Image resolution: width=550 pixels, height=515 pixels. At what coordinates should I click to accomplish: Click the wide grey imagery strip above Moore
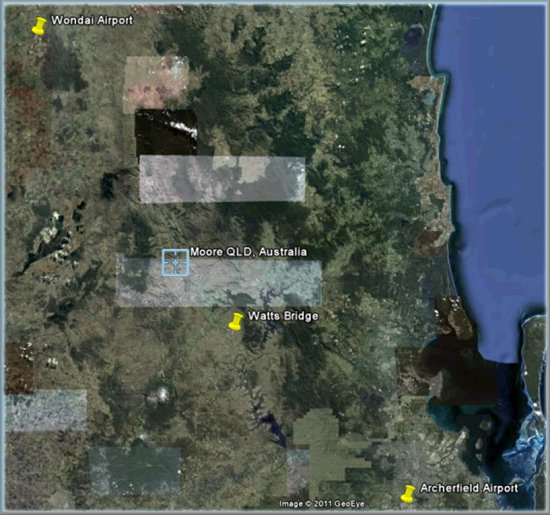(222, 179)
